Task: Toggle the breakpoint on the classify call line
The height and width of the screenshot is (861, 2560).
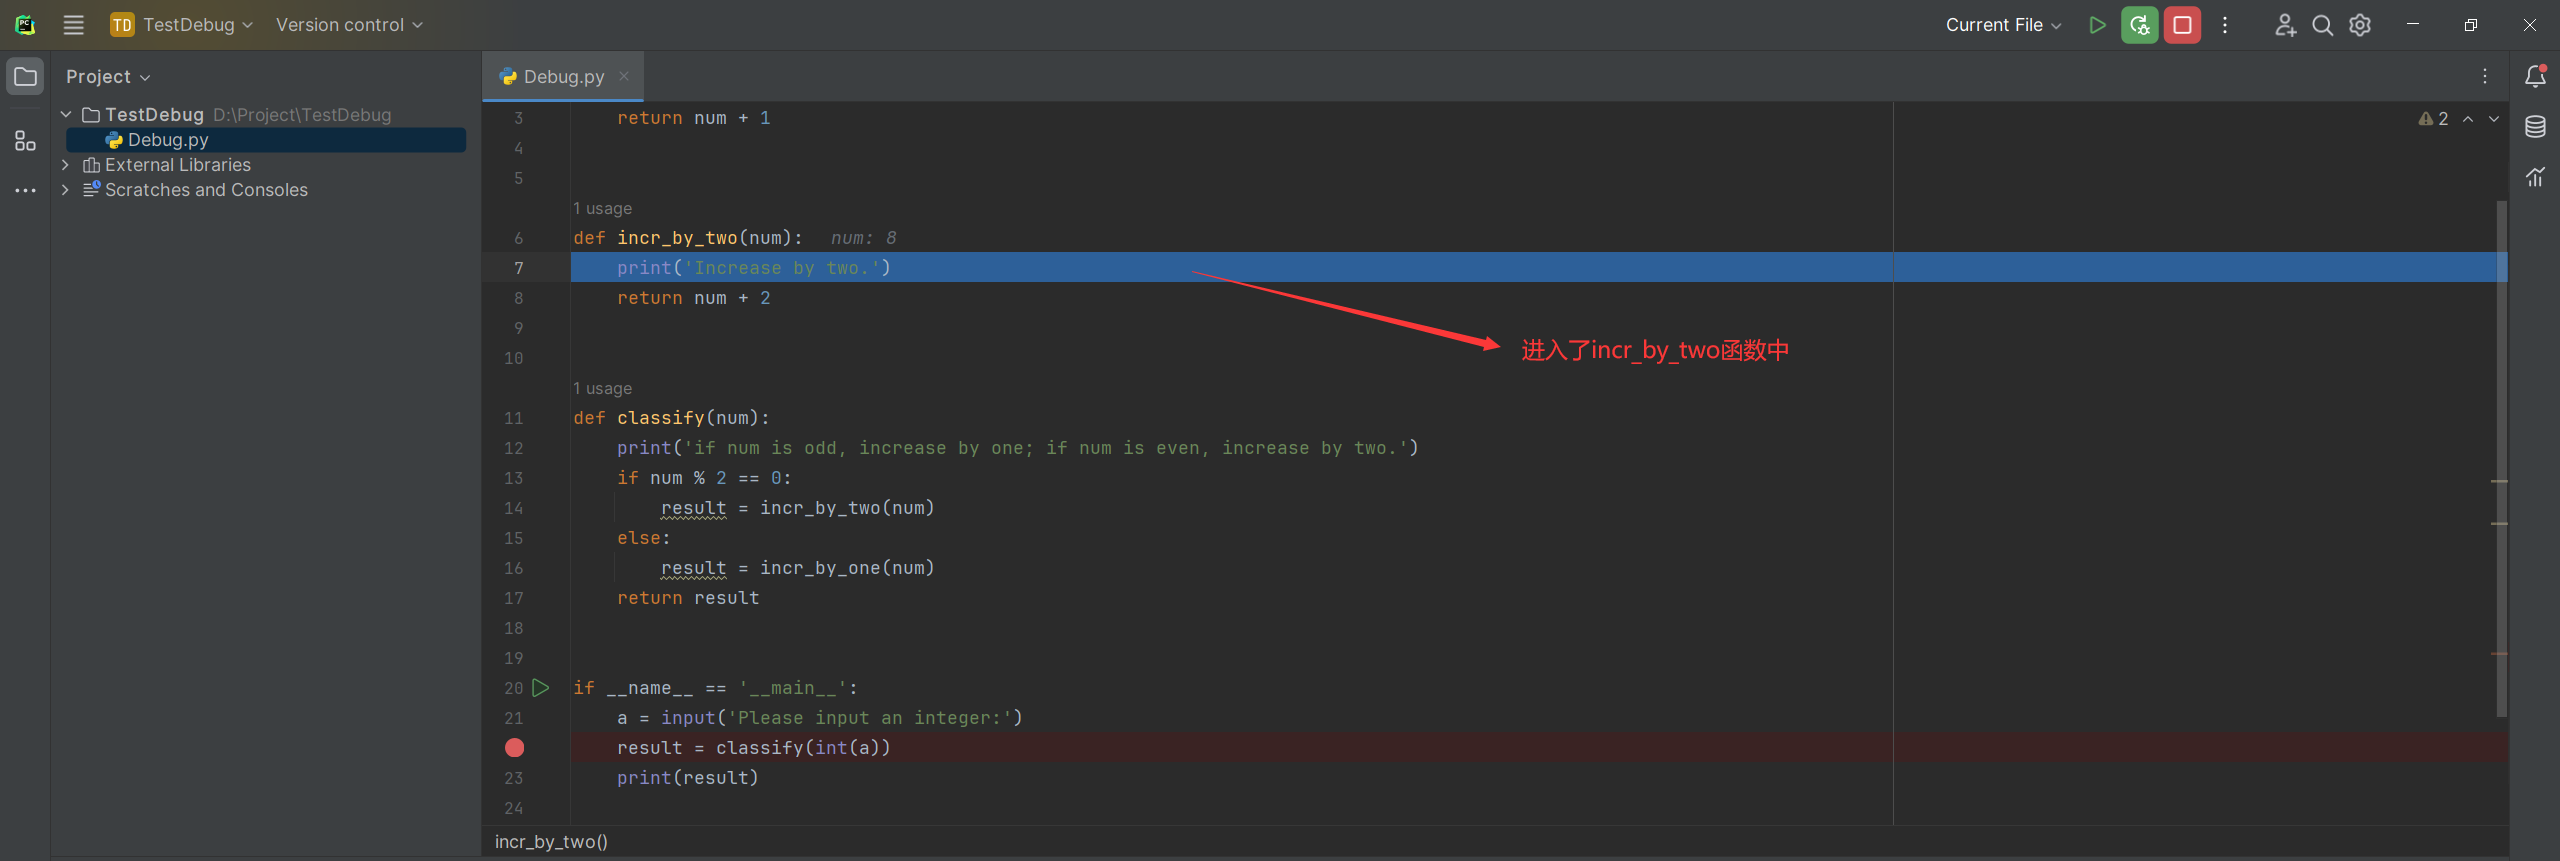Action: click(x=515, y=748)
